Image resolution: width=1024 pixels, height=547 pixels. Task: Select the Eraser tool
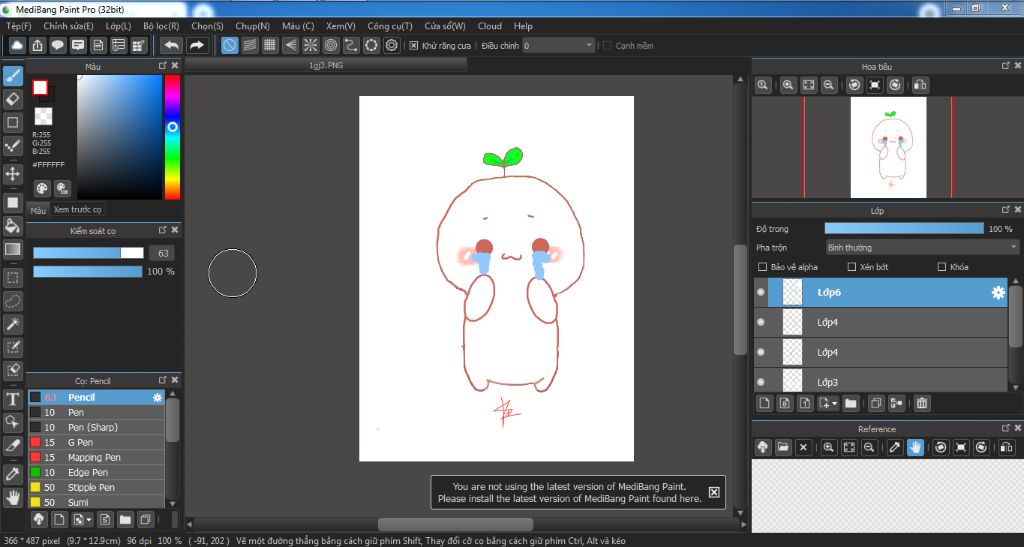tap(12, 99)
